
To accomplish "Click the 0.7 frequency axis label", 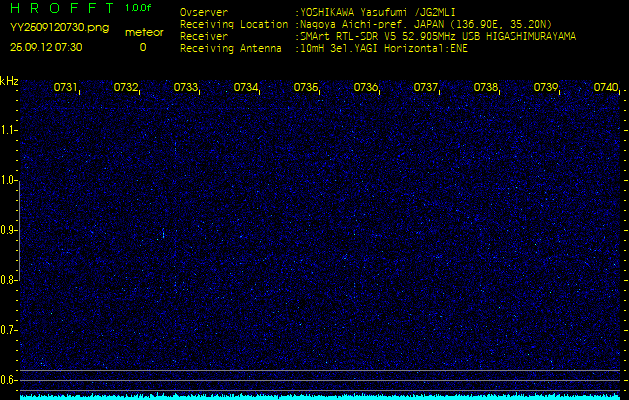I will coord(9,330).
